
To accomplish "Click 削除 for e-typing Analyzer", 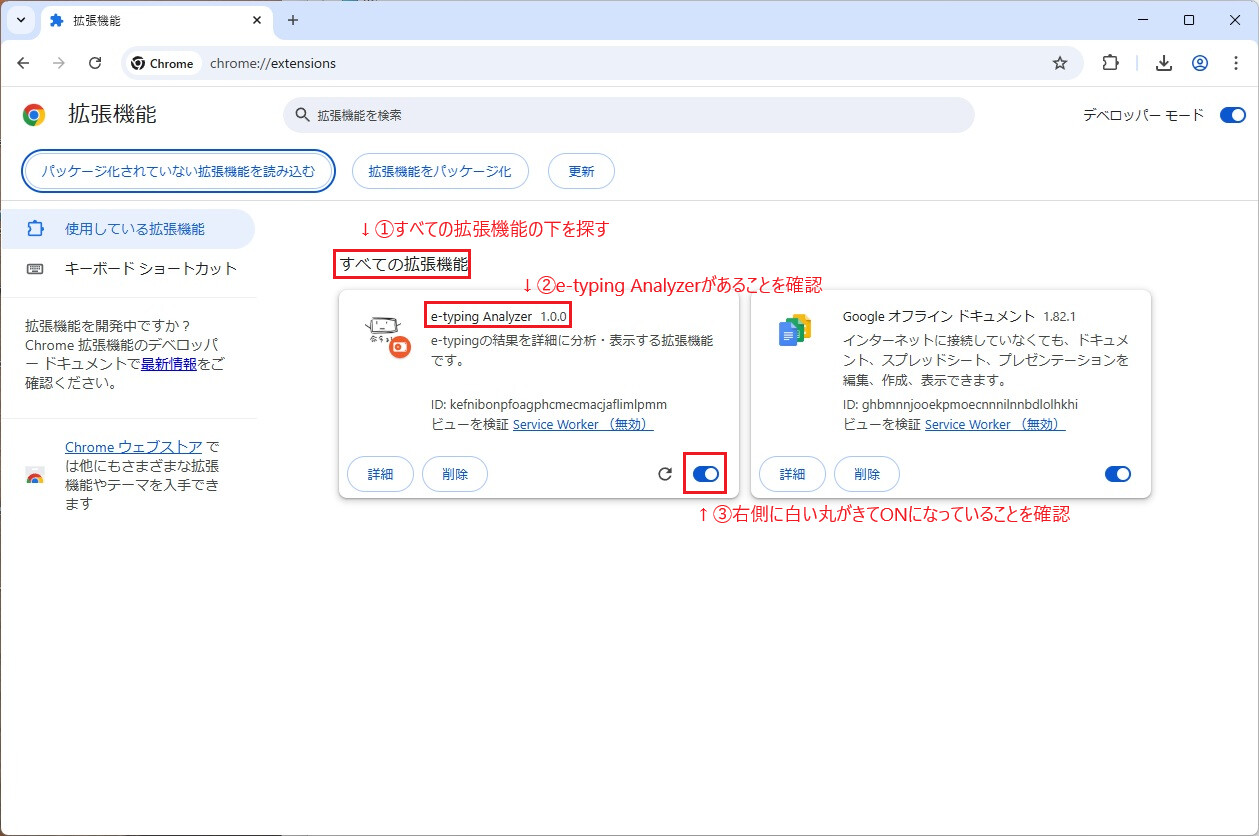I will pyautogui.click(x=455, y=474).
